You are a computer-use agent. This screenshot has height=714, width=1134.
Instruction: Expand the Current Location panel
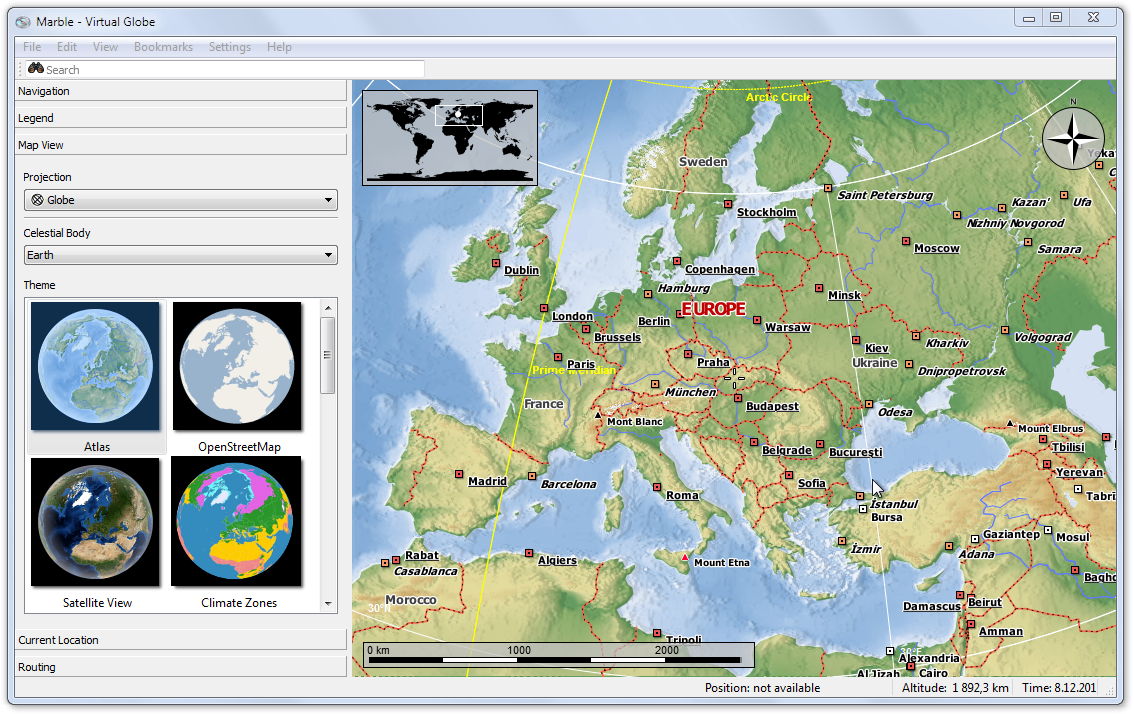(181, 639)
